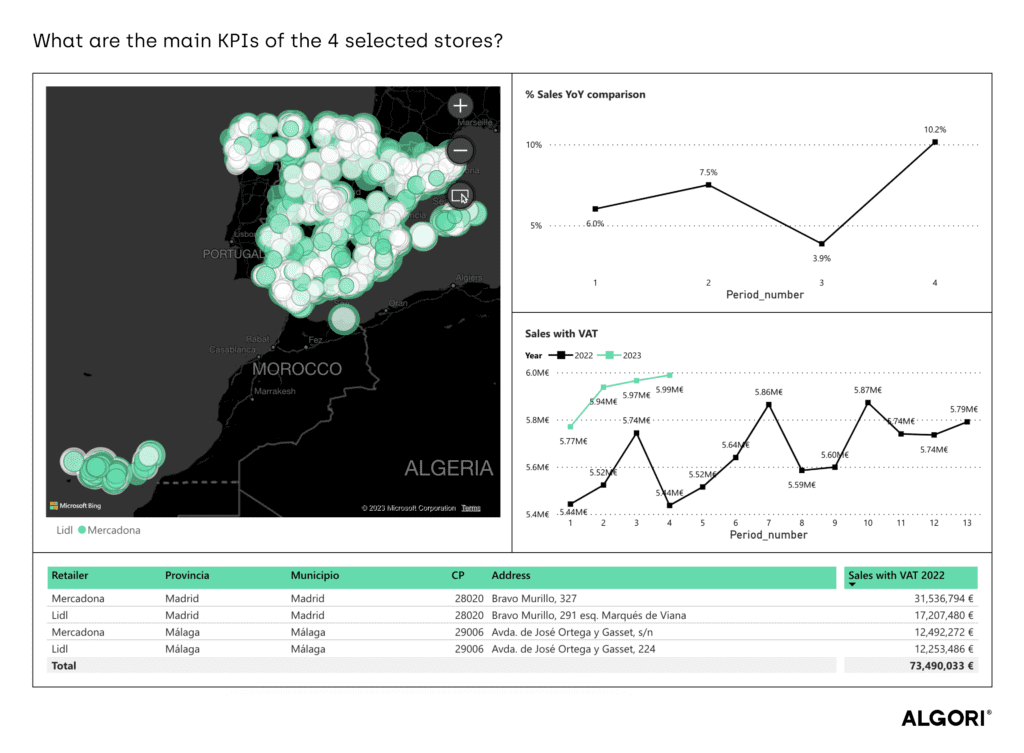Select the large store bubble near Melilla coast

[x=344, y=319]
